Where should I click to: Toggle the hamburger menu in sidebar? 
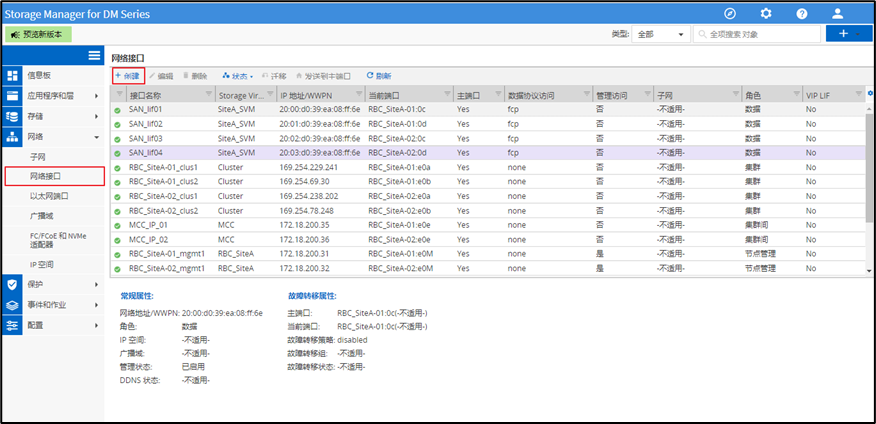94,56
